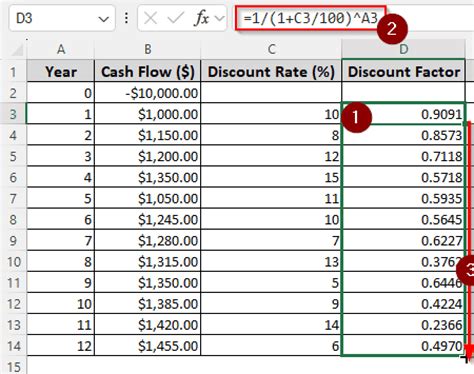
Task: Click the Discount Factor header cell
Action: 403,72
